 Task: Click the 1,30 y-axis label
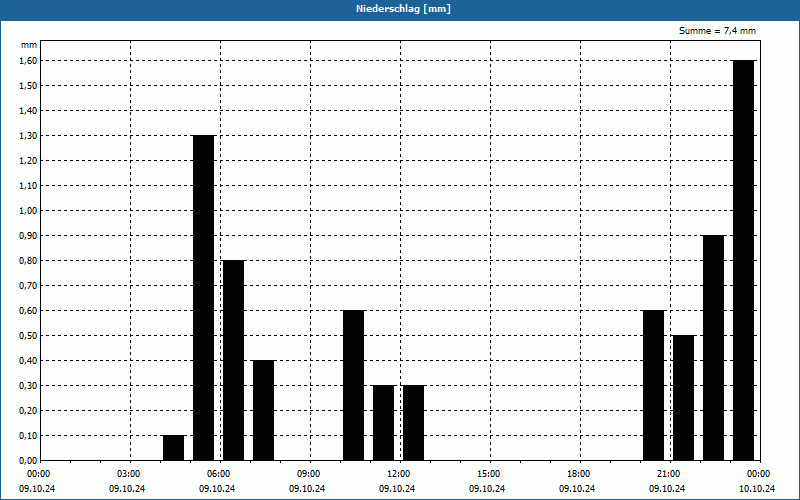[29, 136]
